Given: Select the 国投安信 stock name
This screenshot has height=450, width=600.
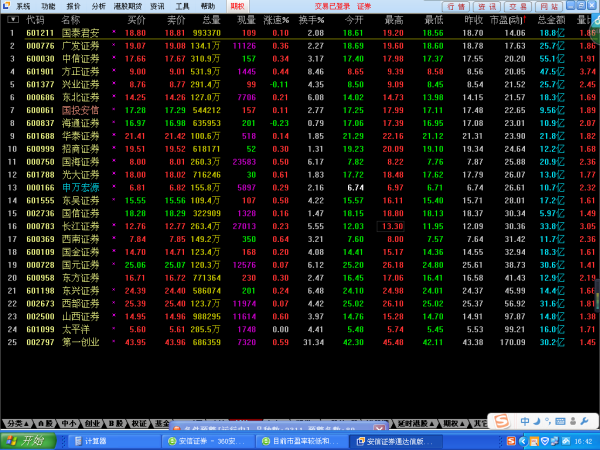Looking at the screenshot, I should (80, 110).
